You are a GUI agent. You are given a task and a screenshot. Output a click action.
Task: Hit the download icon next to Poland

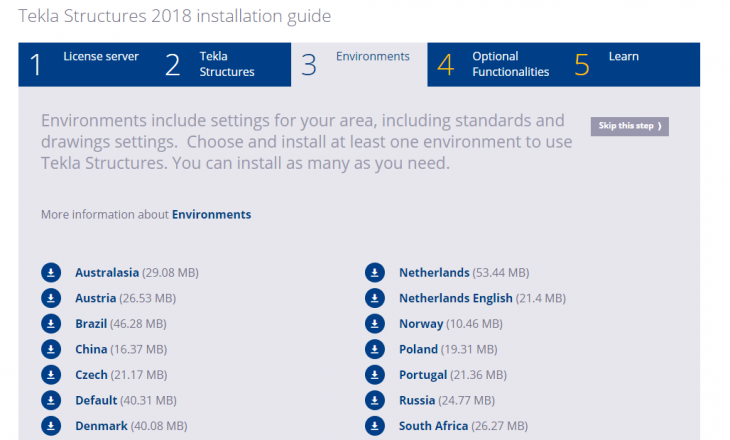[x=375, y=349]
